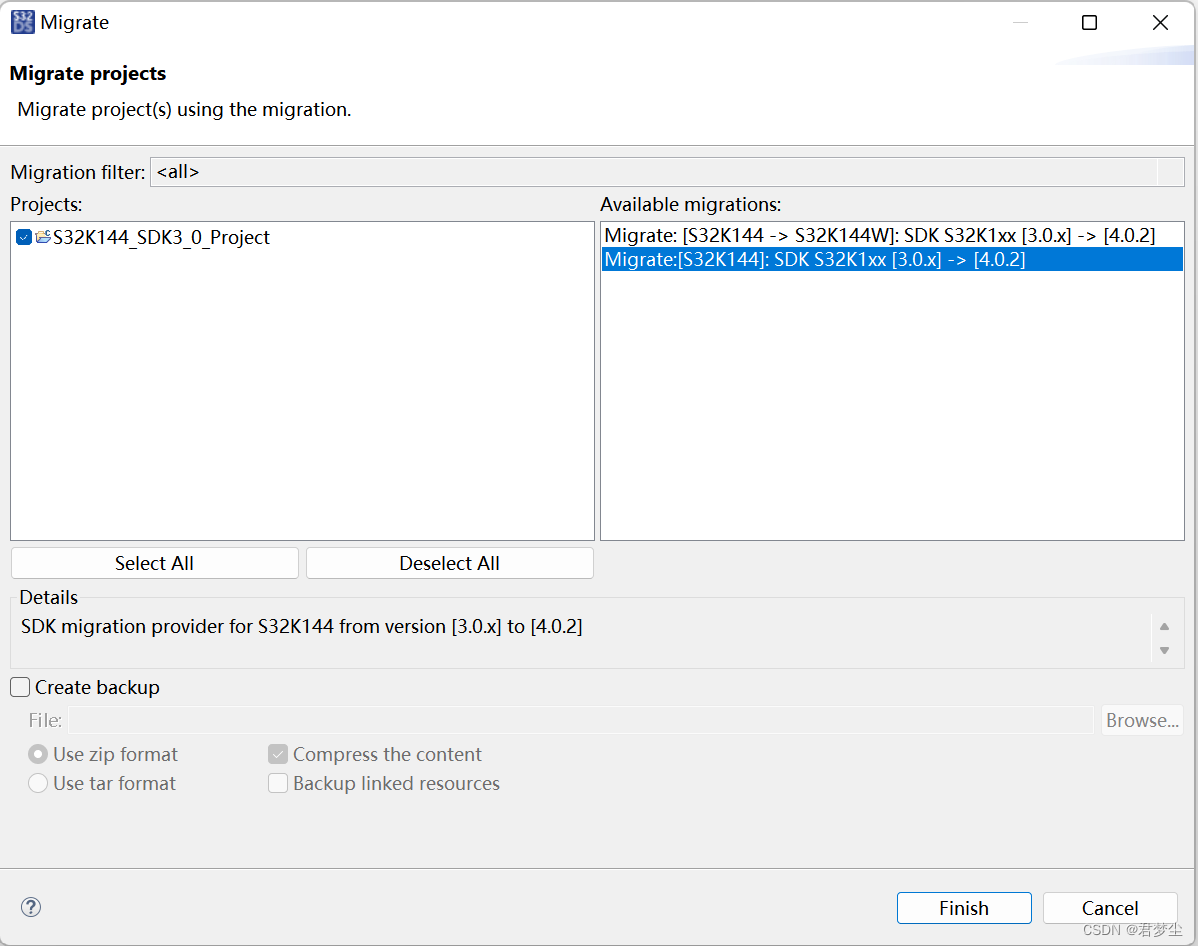Cancel the migration dialog
This screenshot has height=946, width=1198.
(x=1109, y=907)
